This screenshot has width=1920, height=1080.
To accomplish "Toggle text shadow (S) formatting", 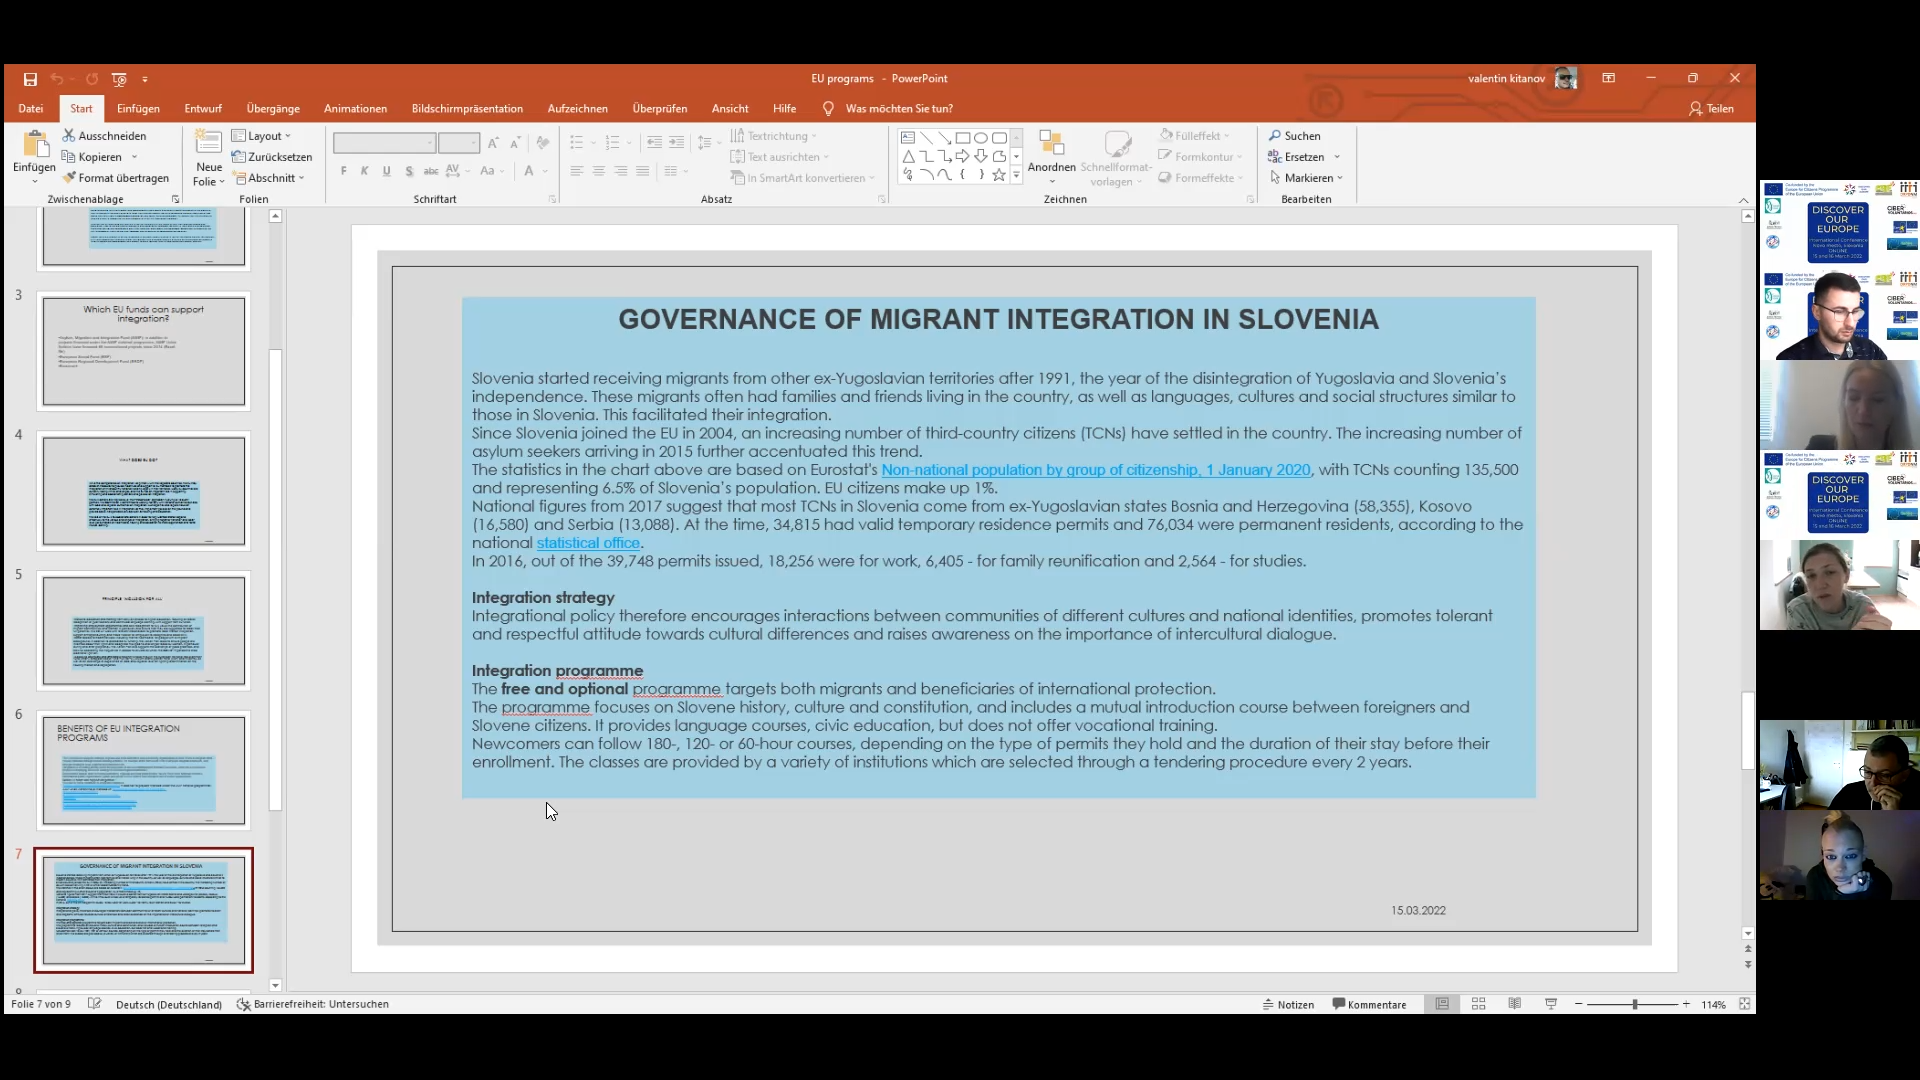I will coord(409,171).
